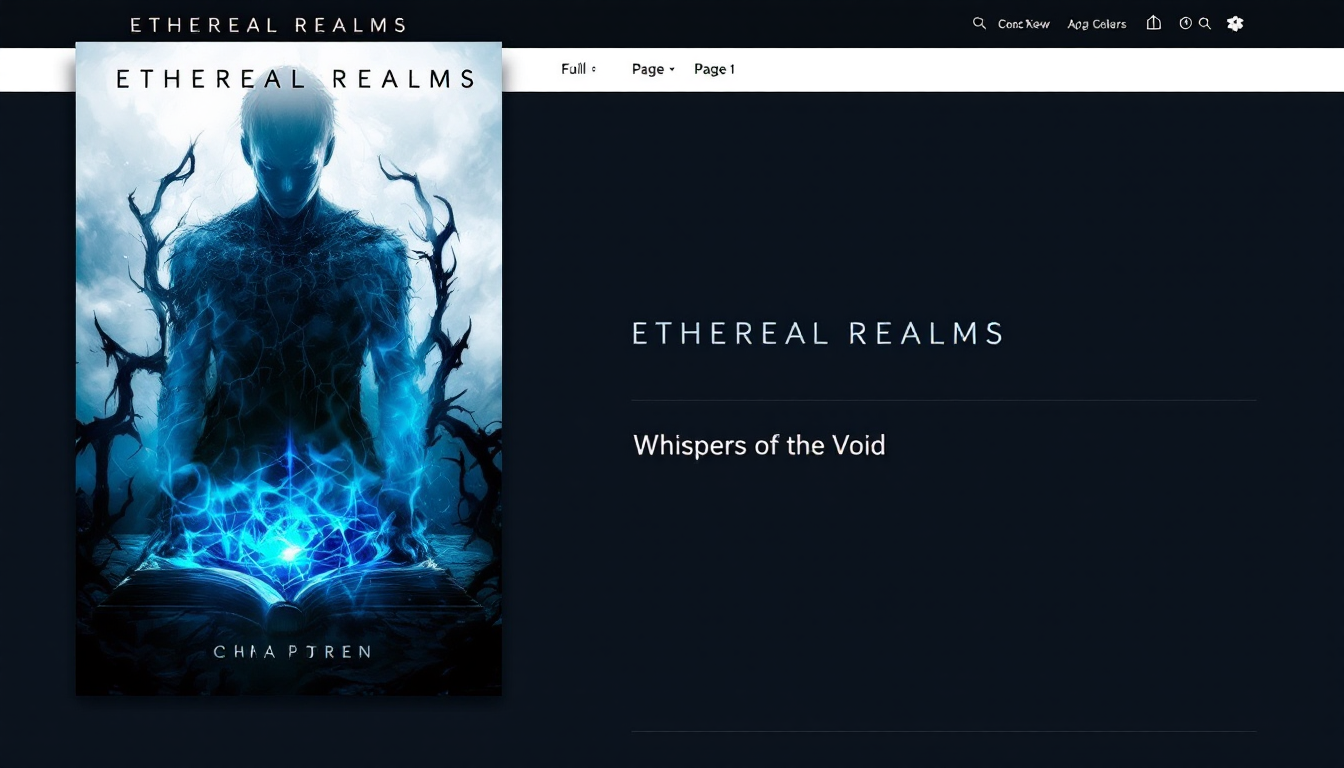Open the Page dropdown menu
Viewport: 1344px width, 768px height.
[653, 69]
